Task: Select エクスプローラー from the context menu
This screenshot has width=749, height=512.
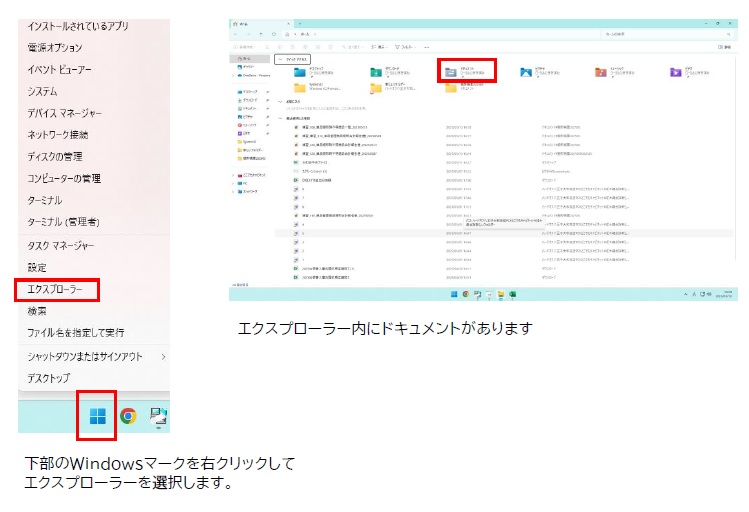Action: [56, 290]
